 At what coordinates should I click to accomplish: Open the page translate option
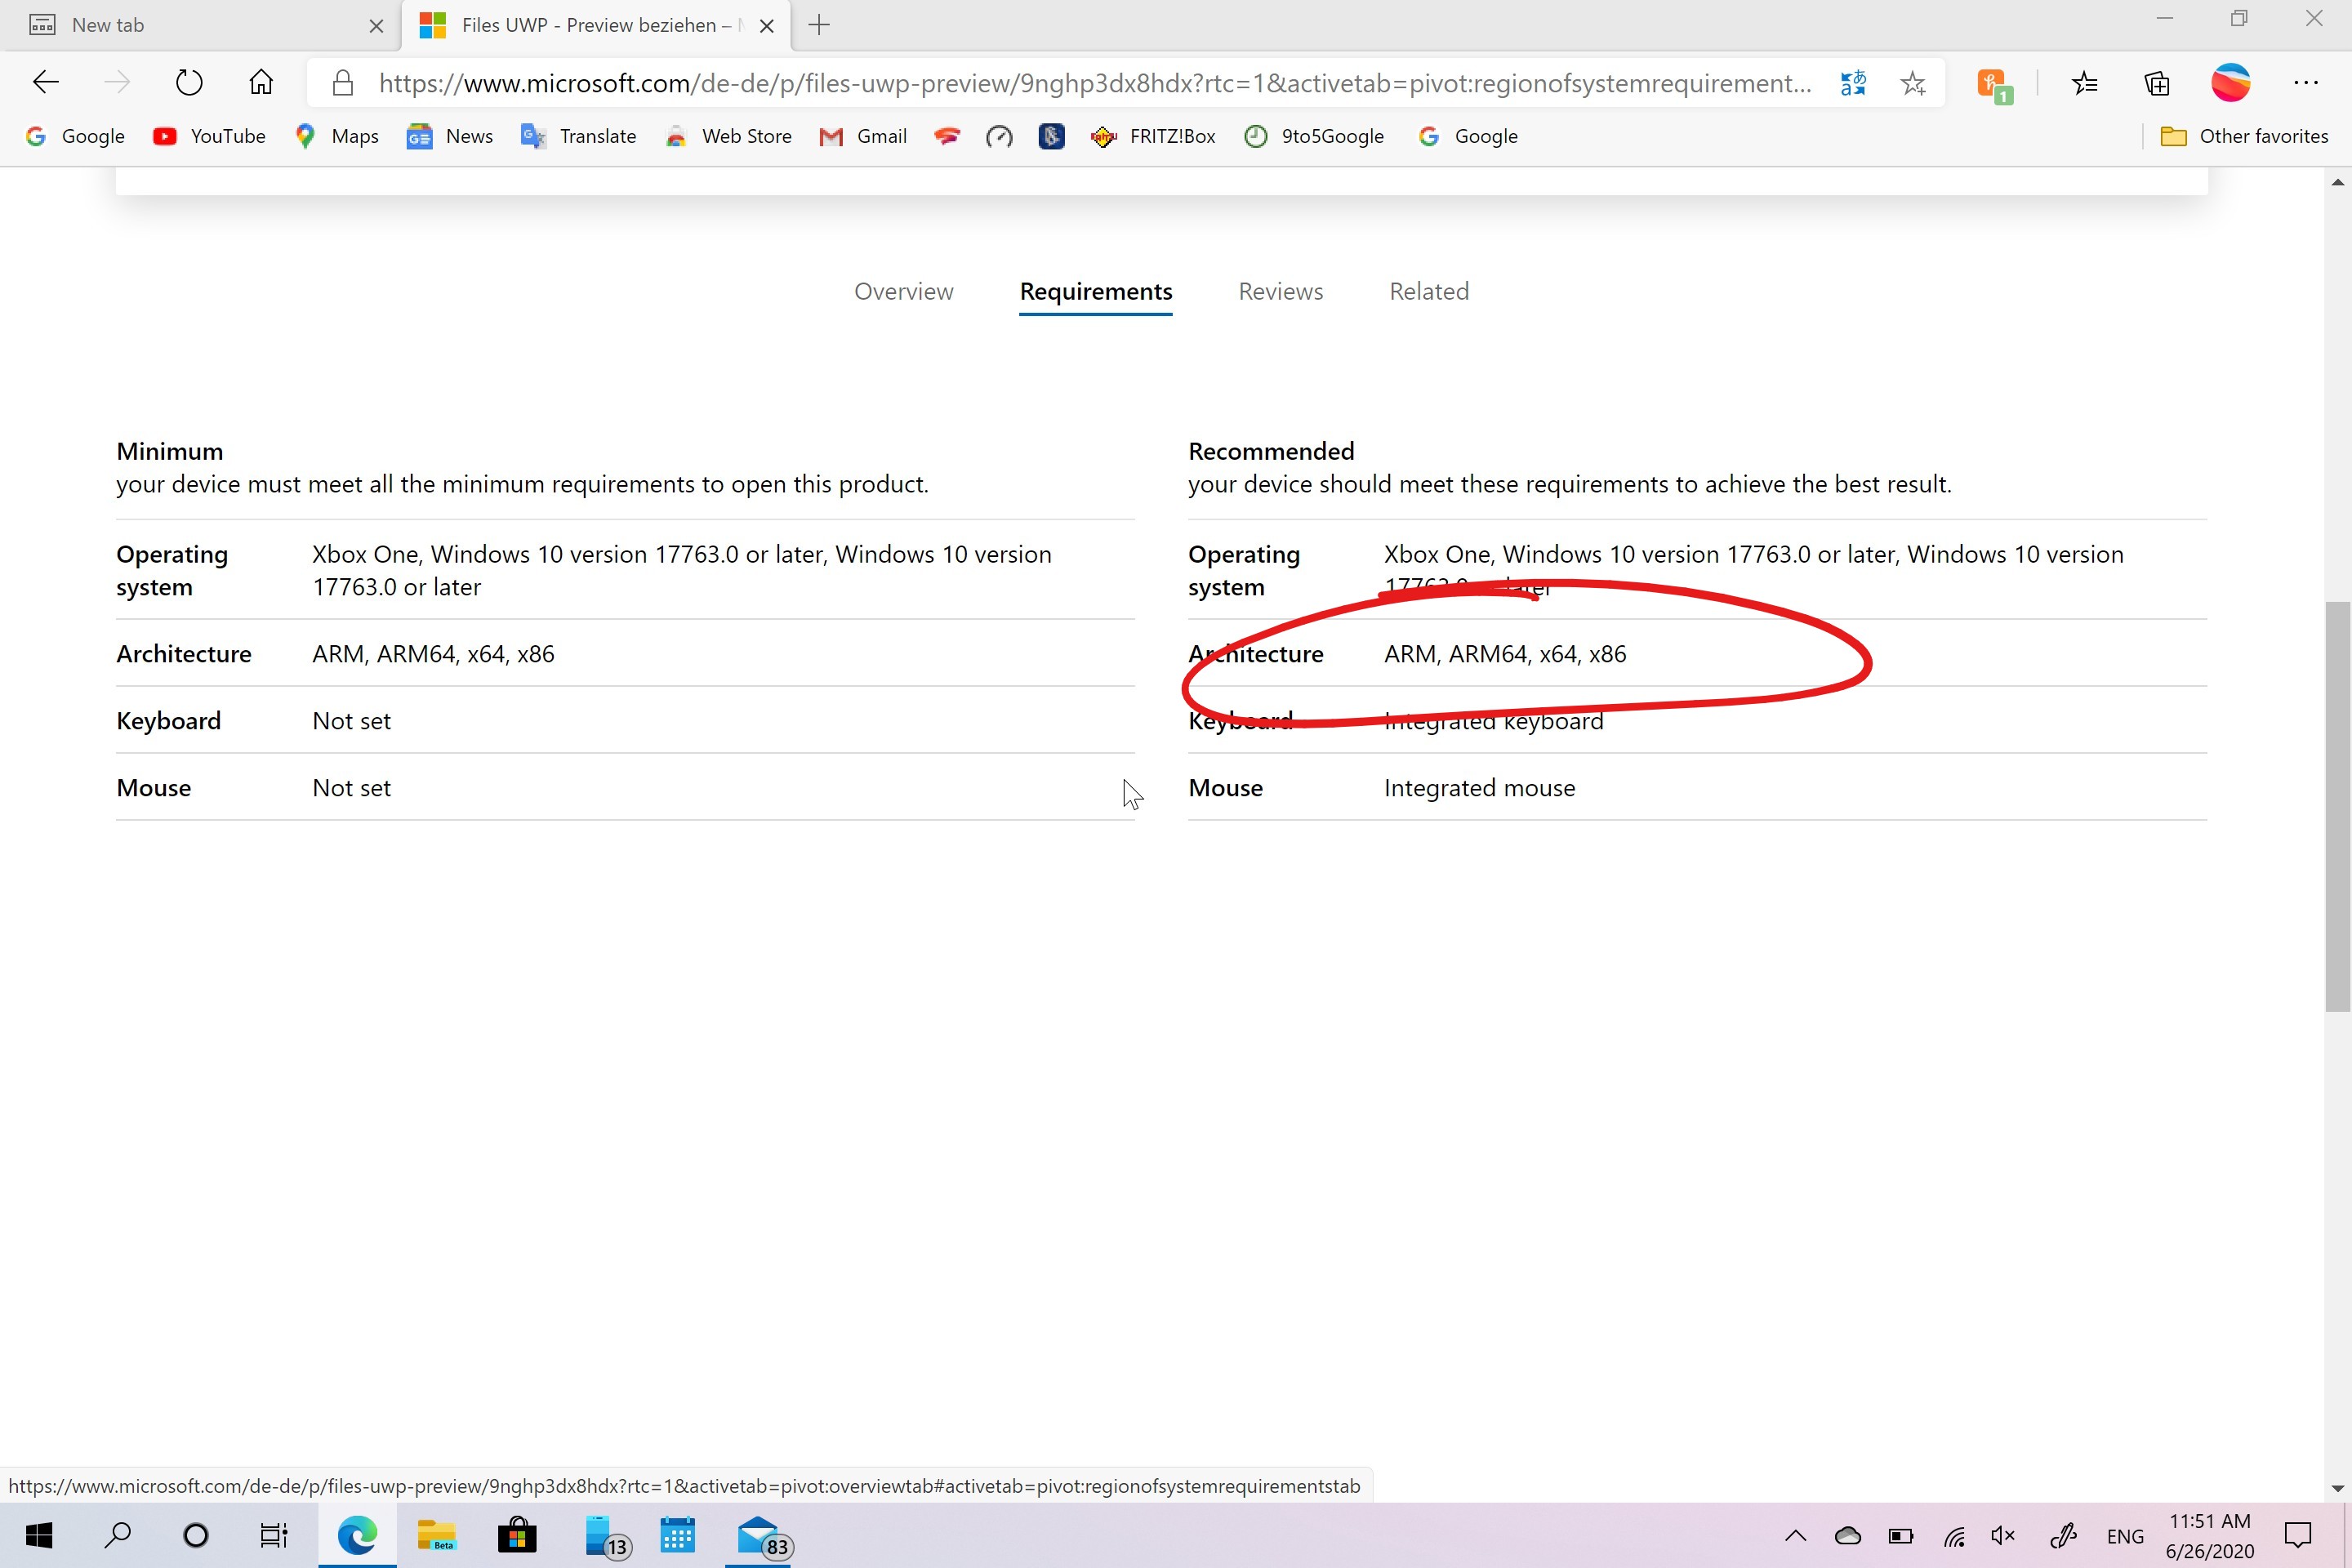(1853, 83)
